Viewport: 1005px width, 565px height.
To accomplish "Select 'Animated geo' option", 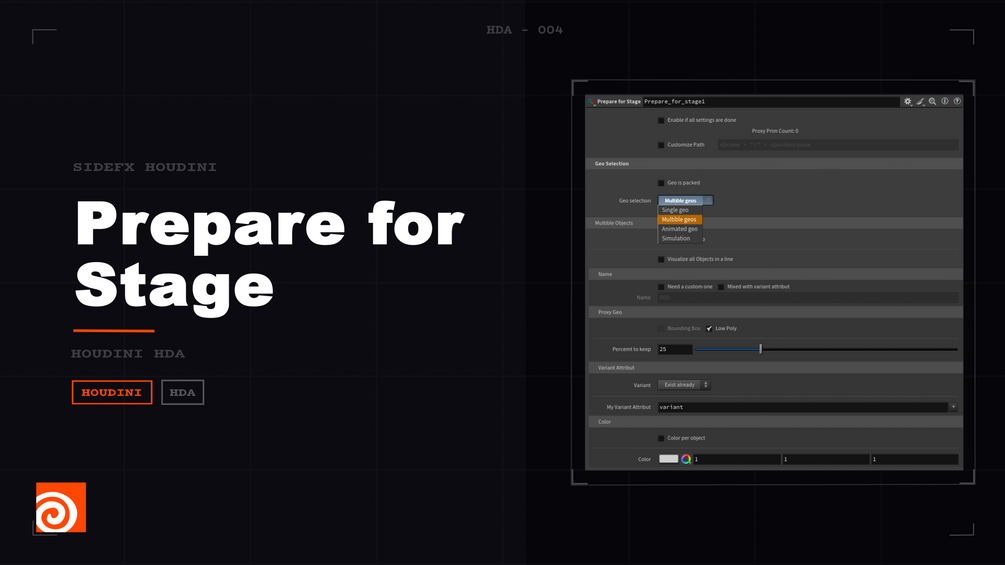I will point(679,229).
